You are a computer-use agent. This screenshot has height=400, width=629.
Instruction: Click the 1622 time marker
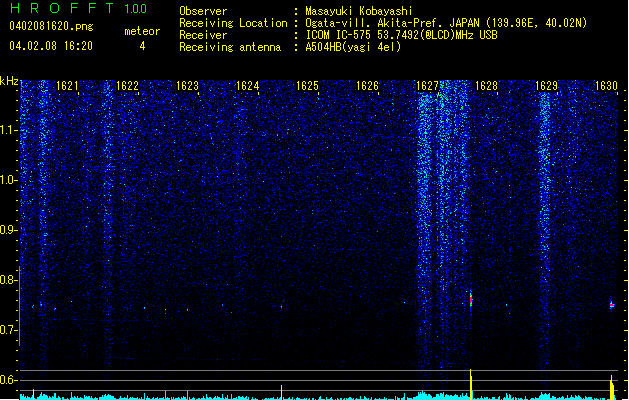pyautogui.click(x=127, y=86)
